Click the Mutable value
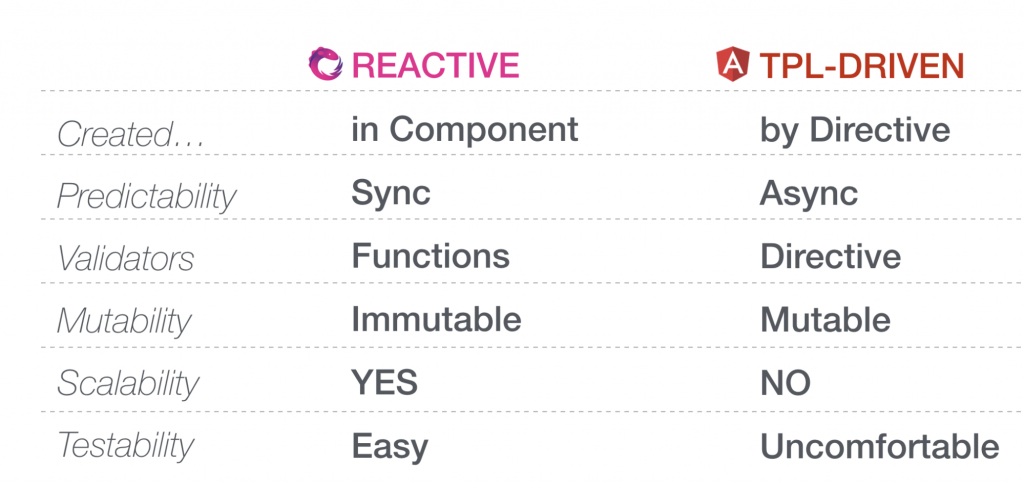1024x482 pixels. tap(825, 319)
